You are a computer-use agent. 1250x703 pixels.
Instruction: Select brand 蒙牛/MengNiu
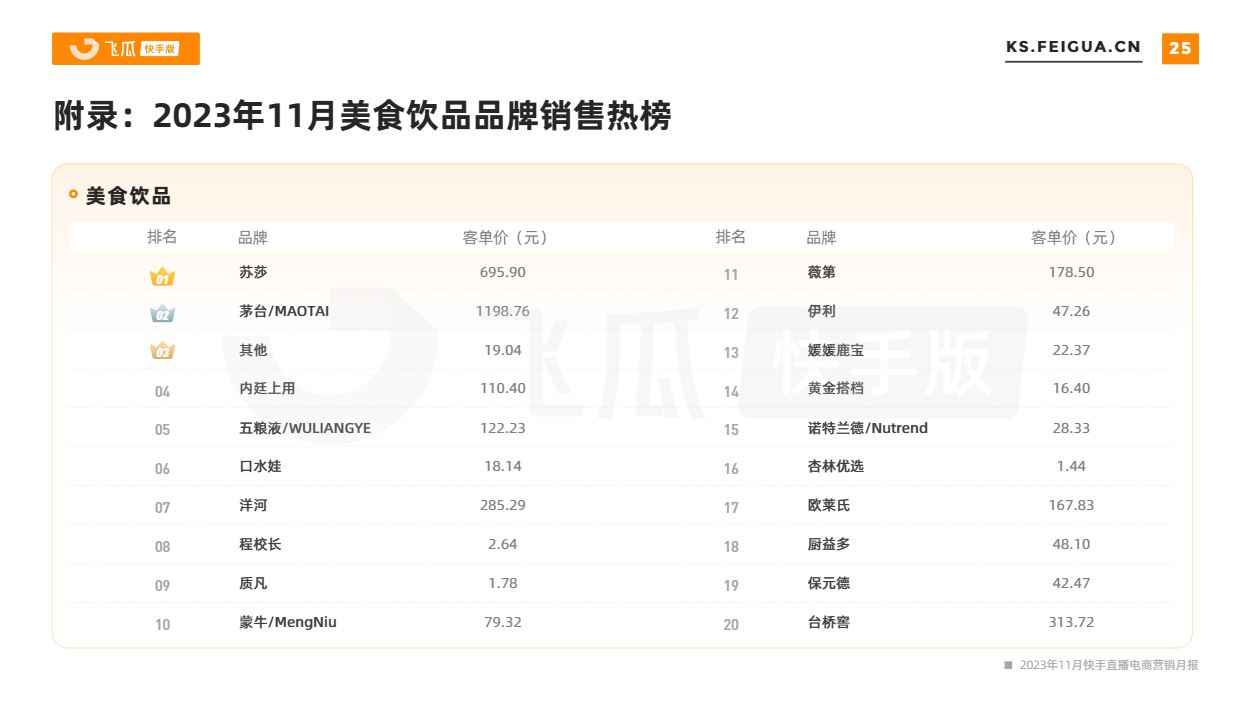click(x=288, y=622)
